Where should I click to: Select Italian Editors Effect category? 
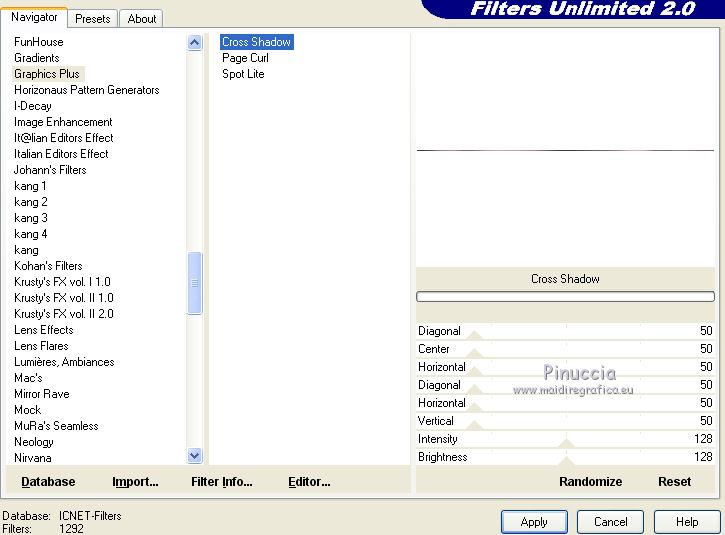[61, 154]
